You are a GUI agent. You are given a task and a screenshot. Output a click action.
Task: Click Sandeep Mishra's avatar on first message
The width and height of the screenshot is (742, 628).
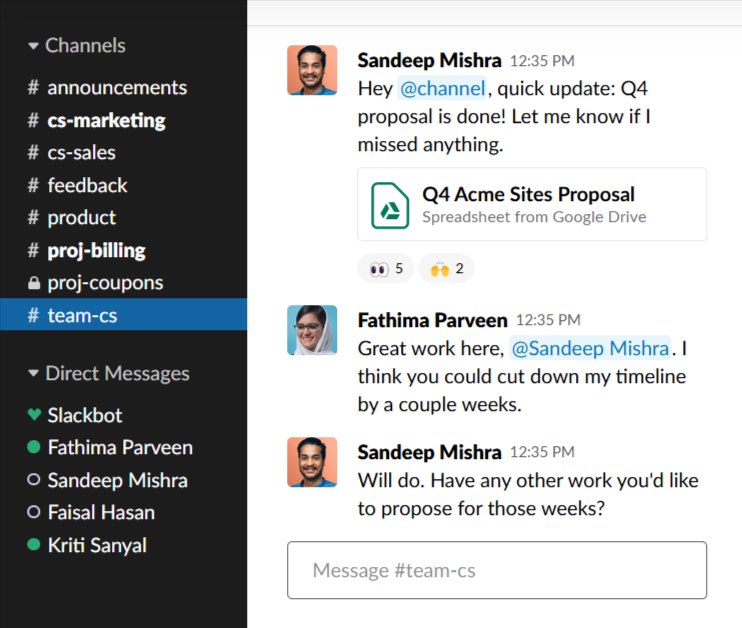[312, 70]
